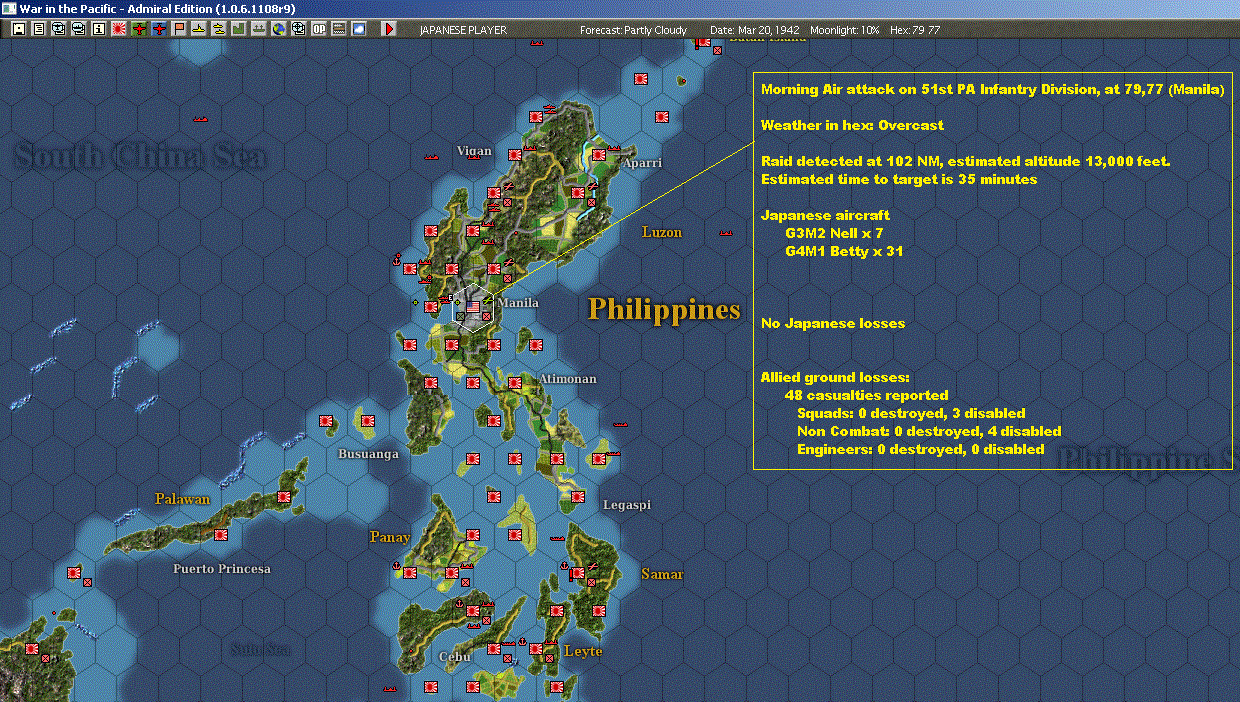Click the JAPANESE PLAYER status text
Viewport: 1240px width, 702px height.
(463, 30)
